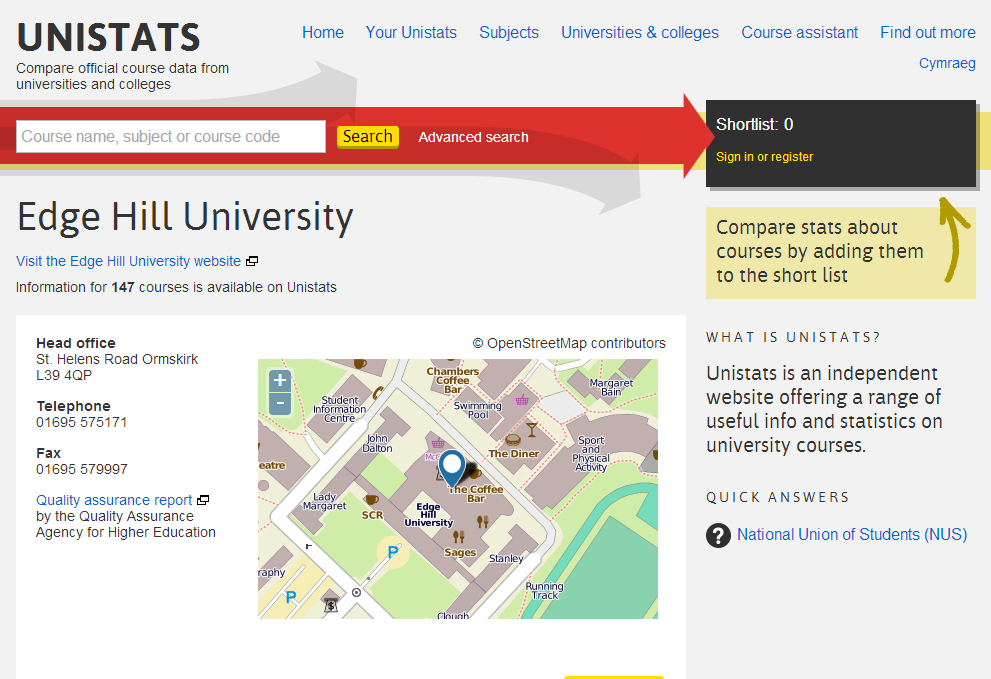Click the John Dalton building label
Viewport: 991px width, 679px height.
377,443
